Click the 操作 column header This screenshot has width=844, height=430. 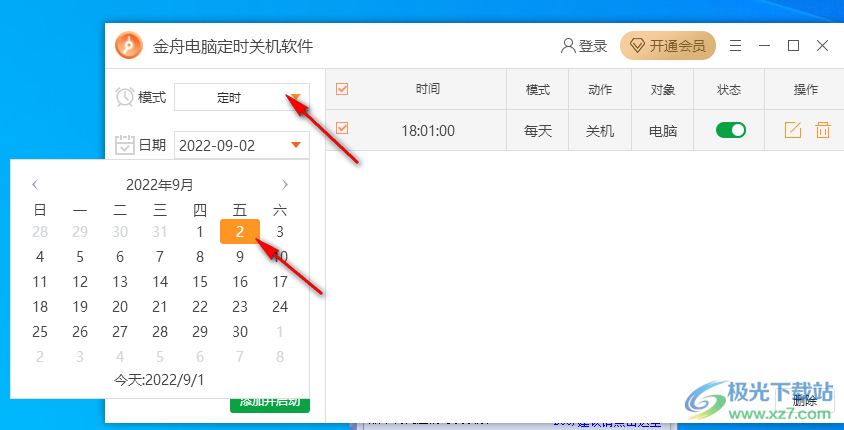pyautogui.click(x=806, y=89)
